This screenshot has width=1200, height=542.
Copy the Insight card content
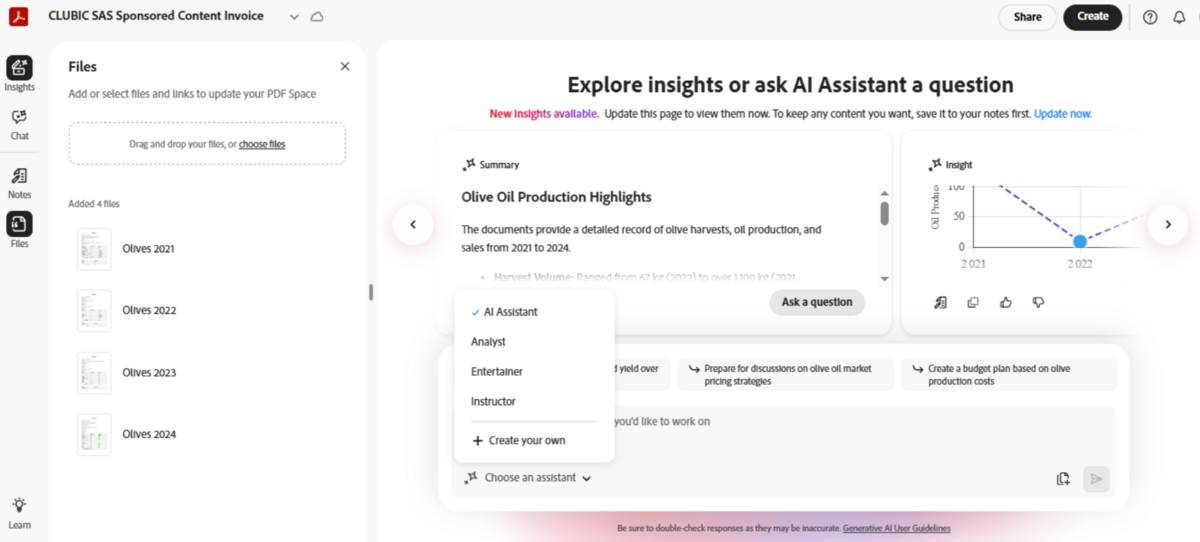pos(973,302)
